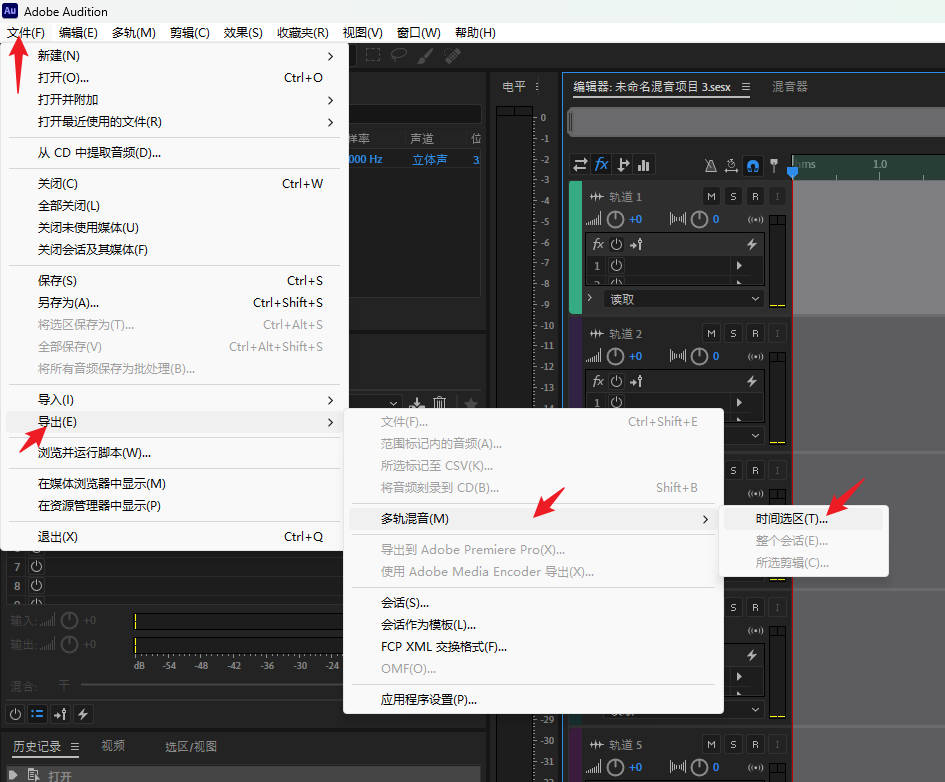
Task: Click 从 CD 中提取音频(D)...
Action: tap(175, 153)
